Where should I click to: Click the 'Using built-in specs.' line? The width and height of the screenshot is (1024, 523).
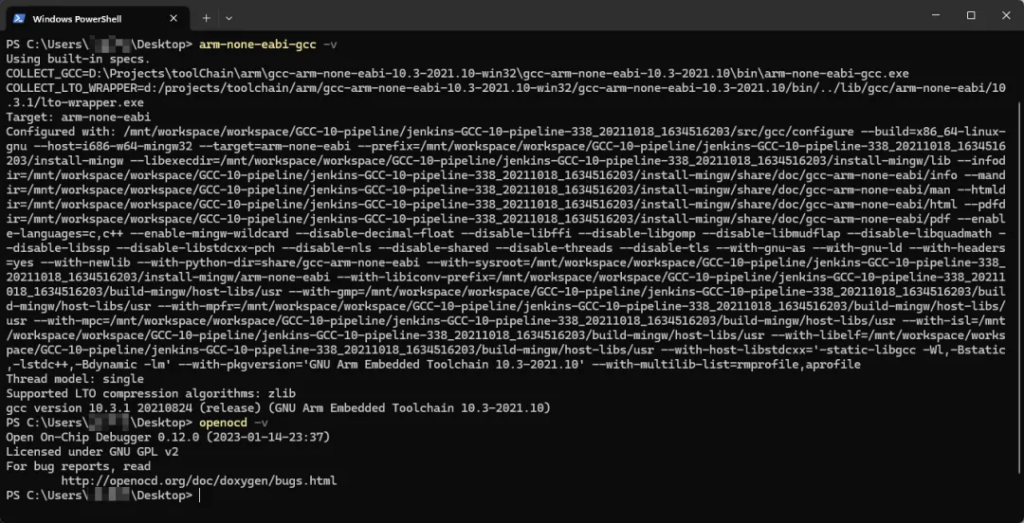(72, 59)
